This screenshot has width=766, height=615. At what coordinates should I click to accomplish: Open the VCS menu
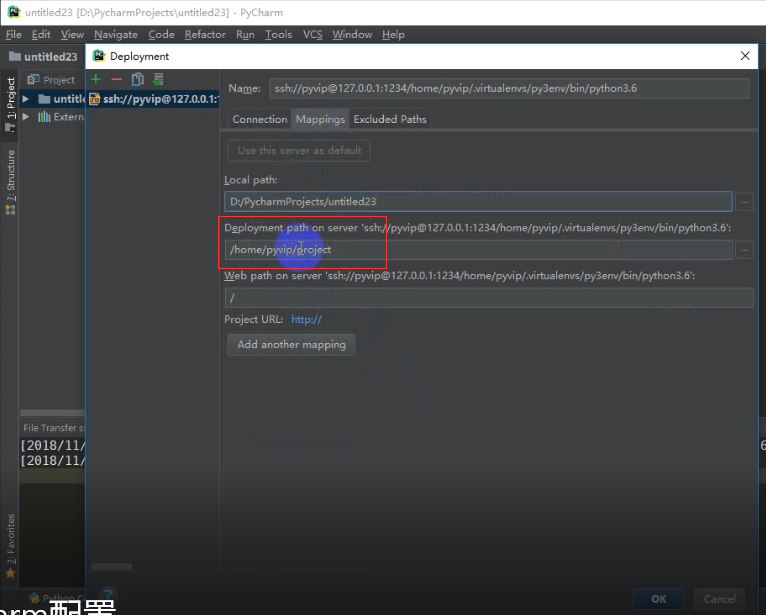point(313,34)
